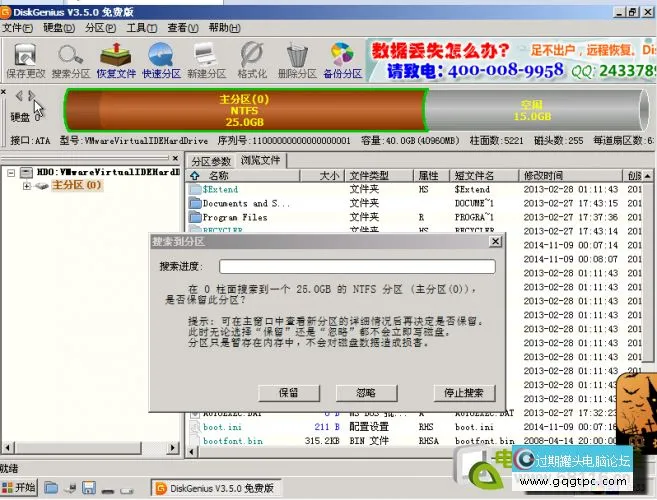The image size is (657, 500).
Task: Open the 备份分区 (backup partition) tool
Action: pos(342,61)
